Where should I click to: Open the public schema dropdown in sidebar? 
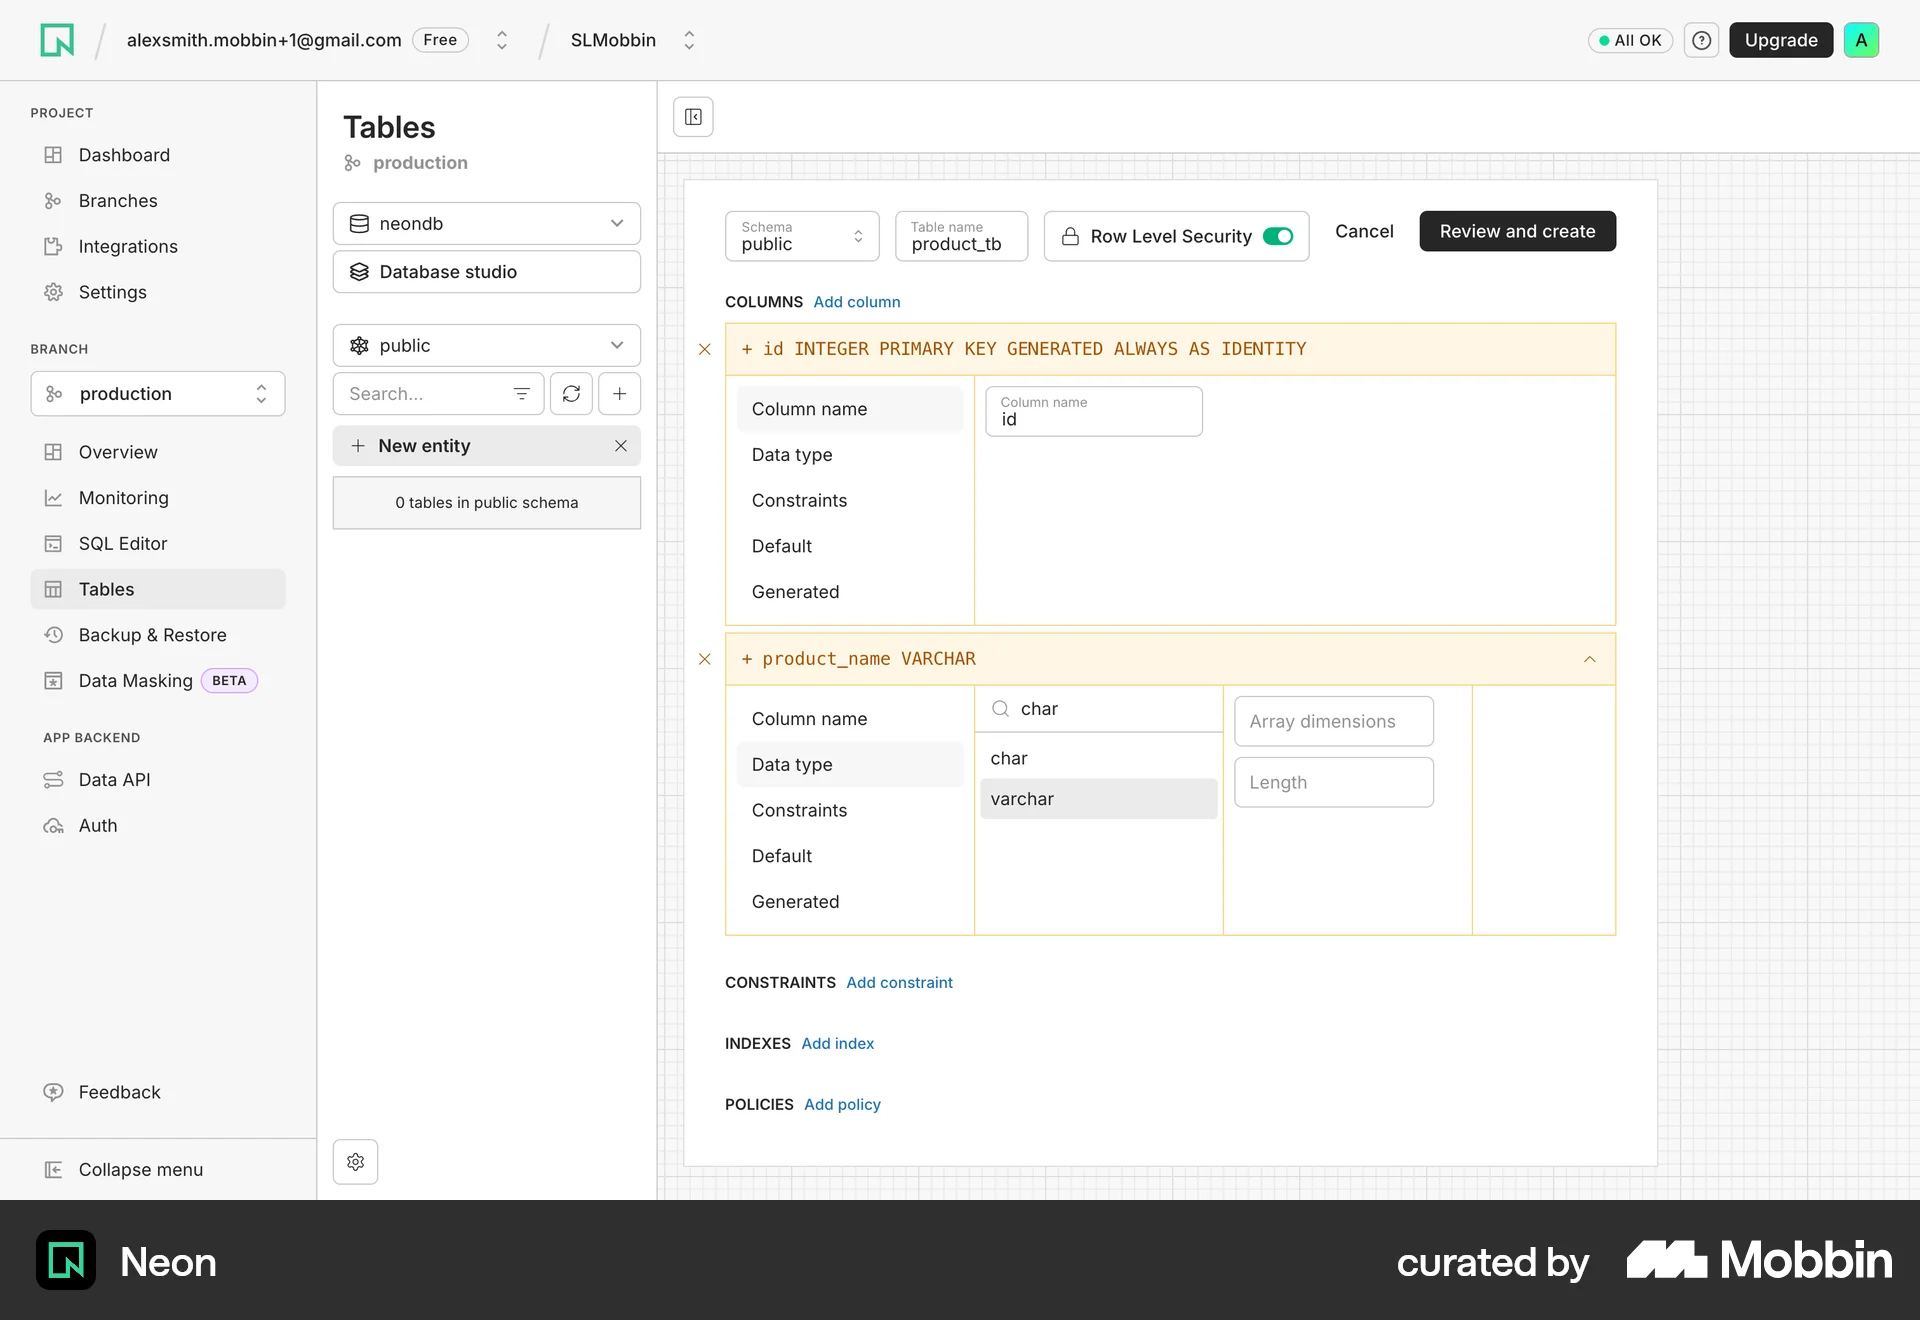[x=487, y=346]
